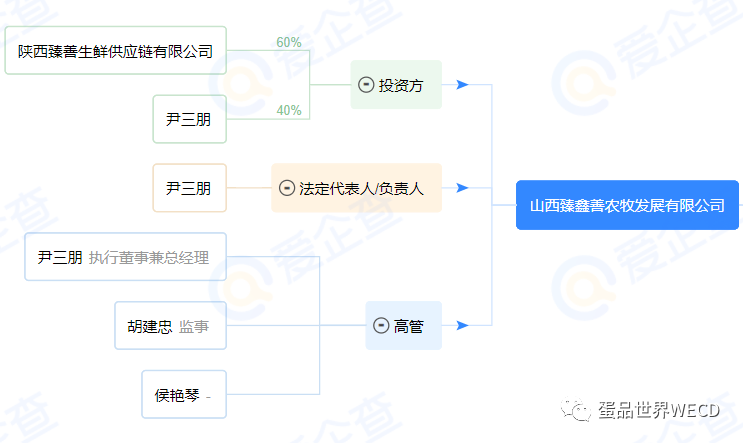Click the 40% shareholding label
The width and height of the screenshot is (743, 443).
[x=289, y=110]
